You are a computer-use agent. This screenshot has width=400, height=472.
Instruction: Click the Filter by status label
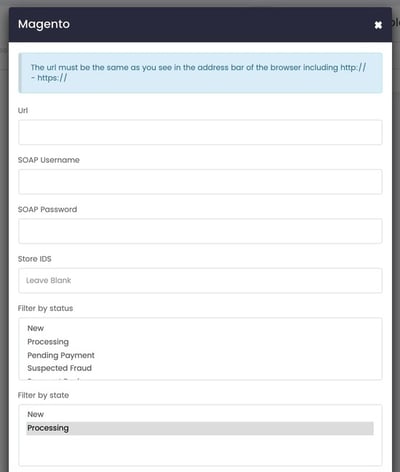tap(45, 308)
